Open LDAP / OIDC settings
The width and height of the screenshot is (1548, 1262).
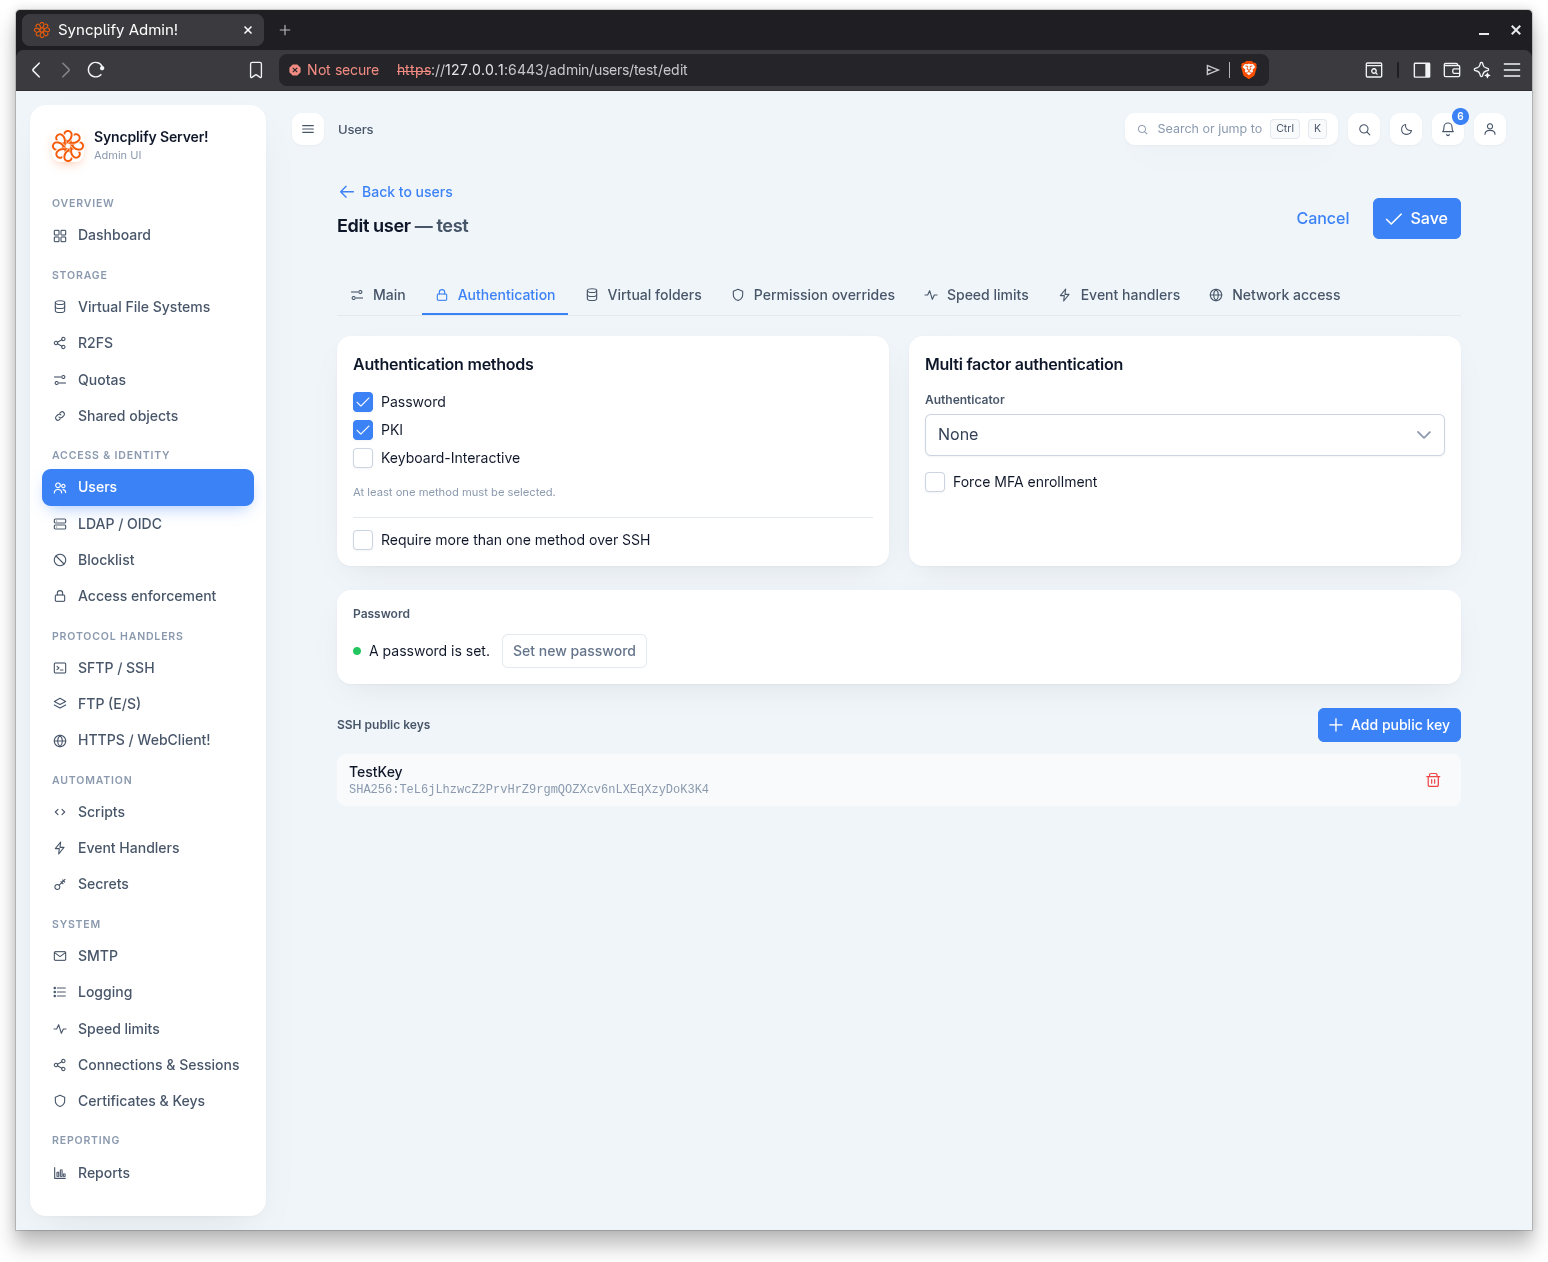click(148, 524)
